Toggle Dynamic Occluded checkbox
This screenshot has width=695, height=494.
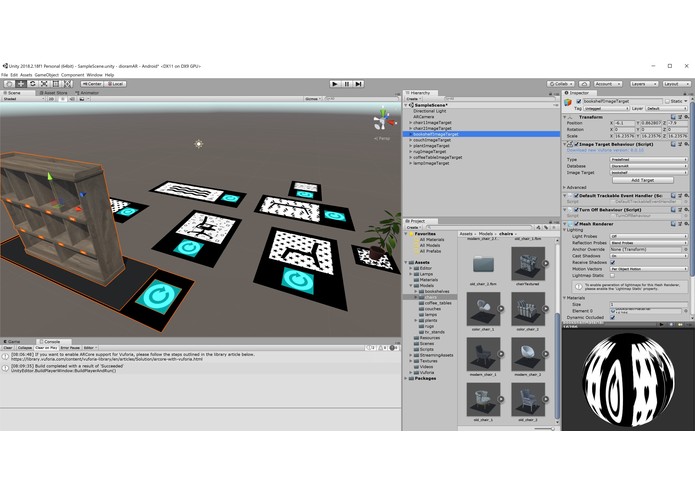[x=613, y=317]
